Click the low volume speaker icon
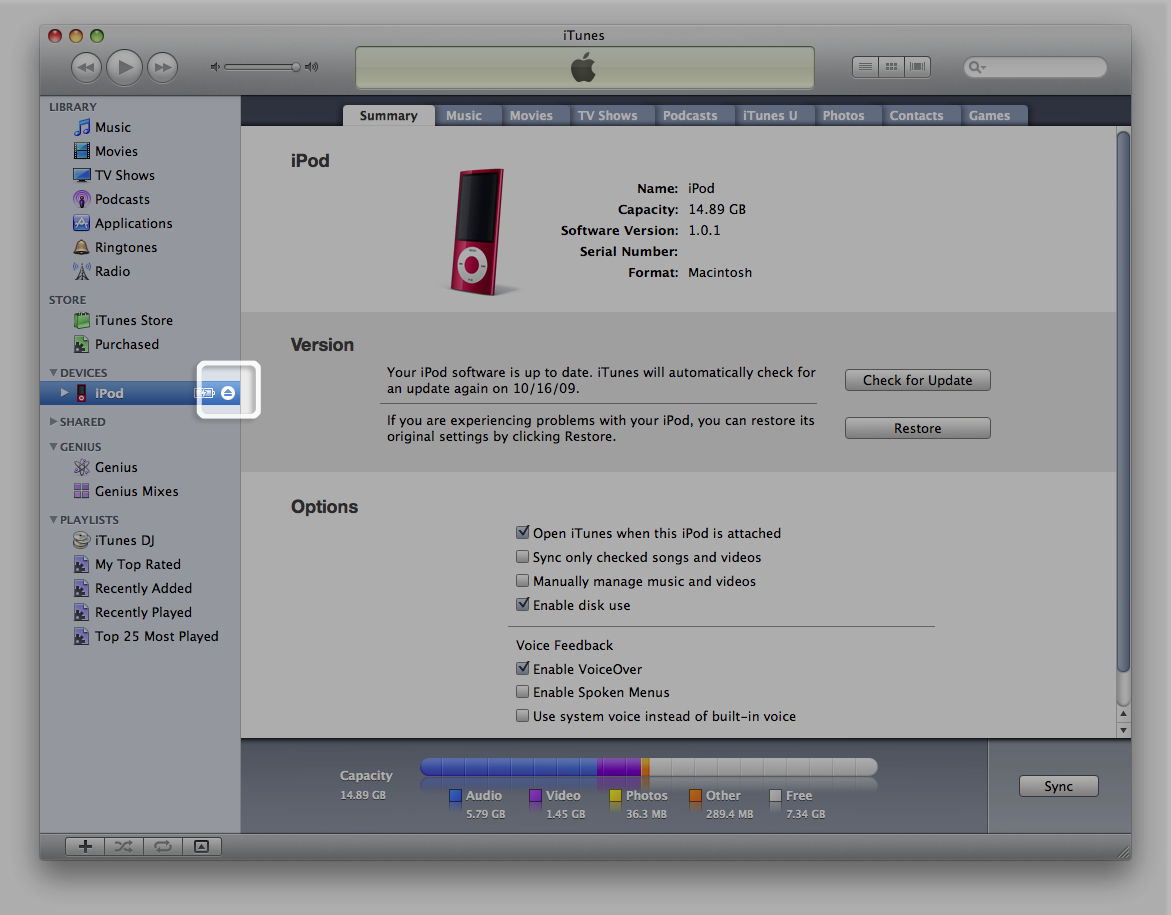The height and width of the screenshot is (915, 1171). (x=215, y=67)
